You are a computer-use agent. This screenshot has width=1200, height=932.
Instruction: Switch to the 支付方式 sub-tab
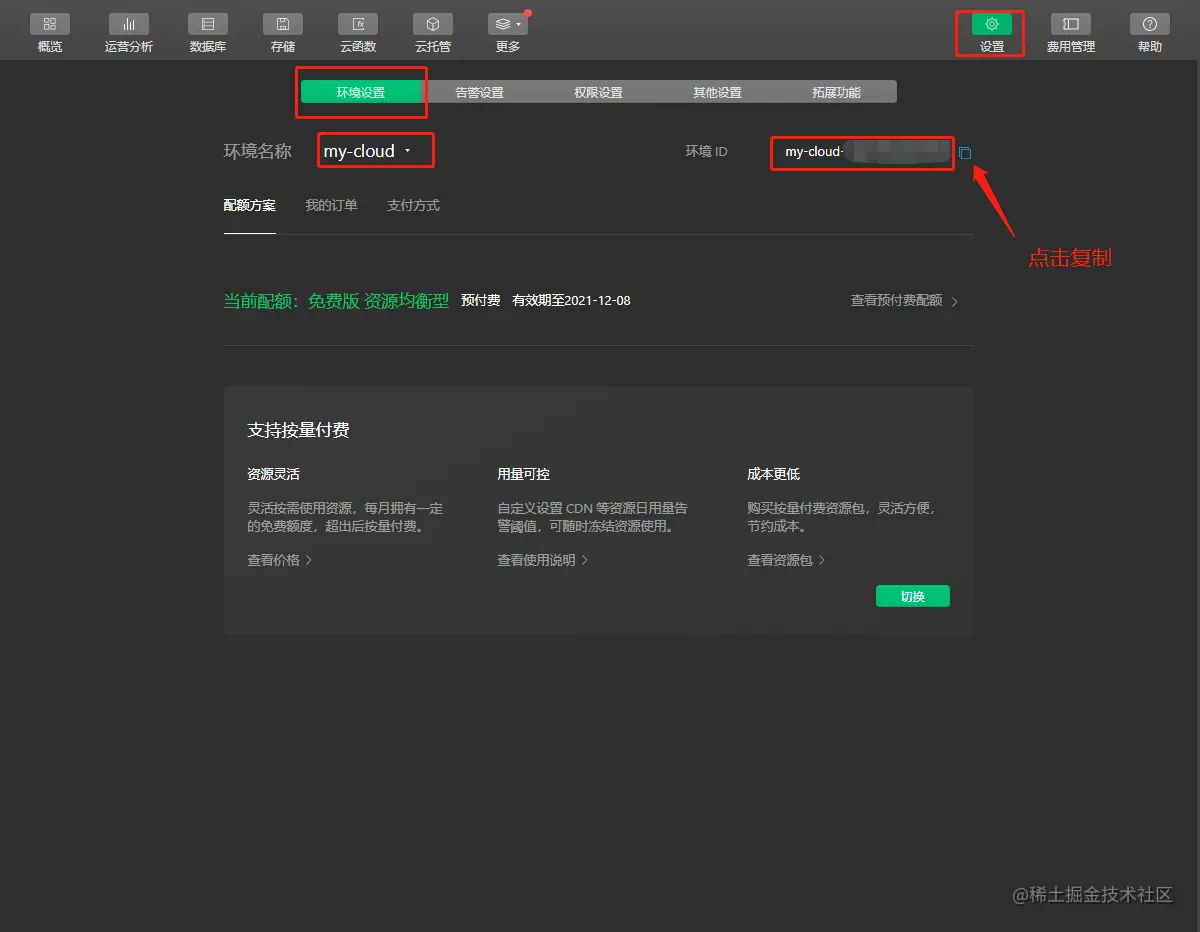[x=413, y=206]
